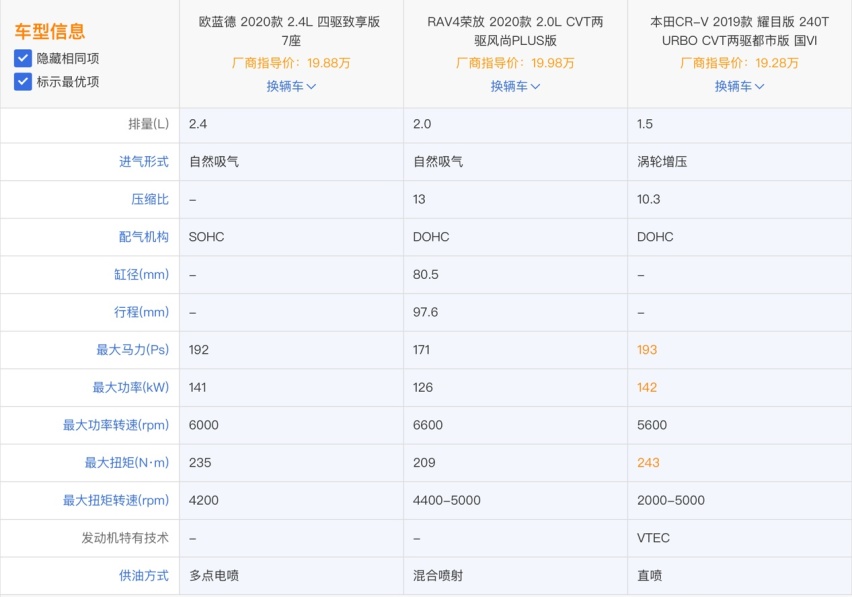
Task: Click the 6600 power rpm value
Action: pyautogui.click(x=428, y=425)
